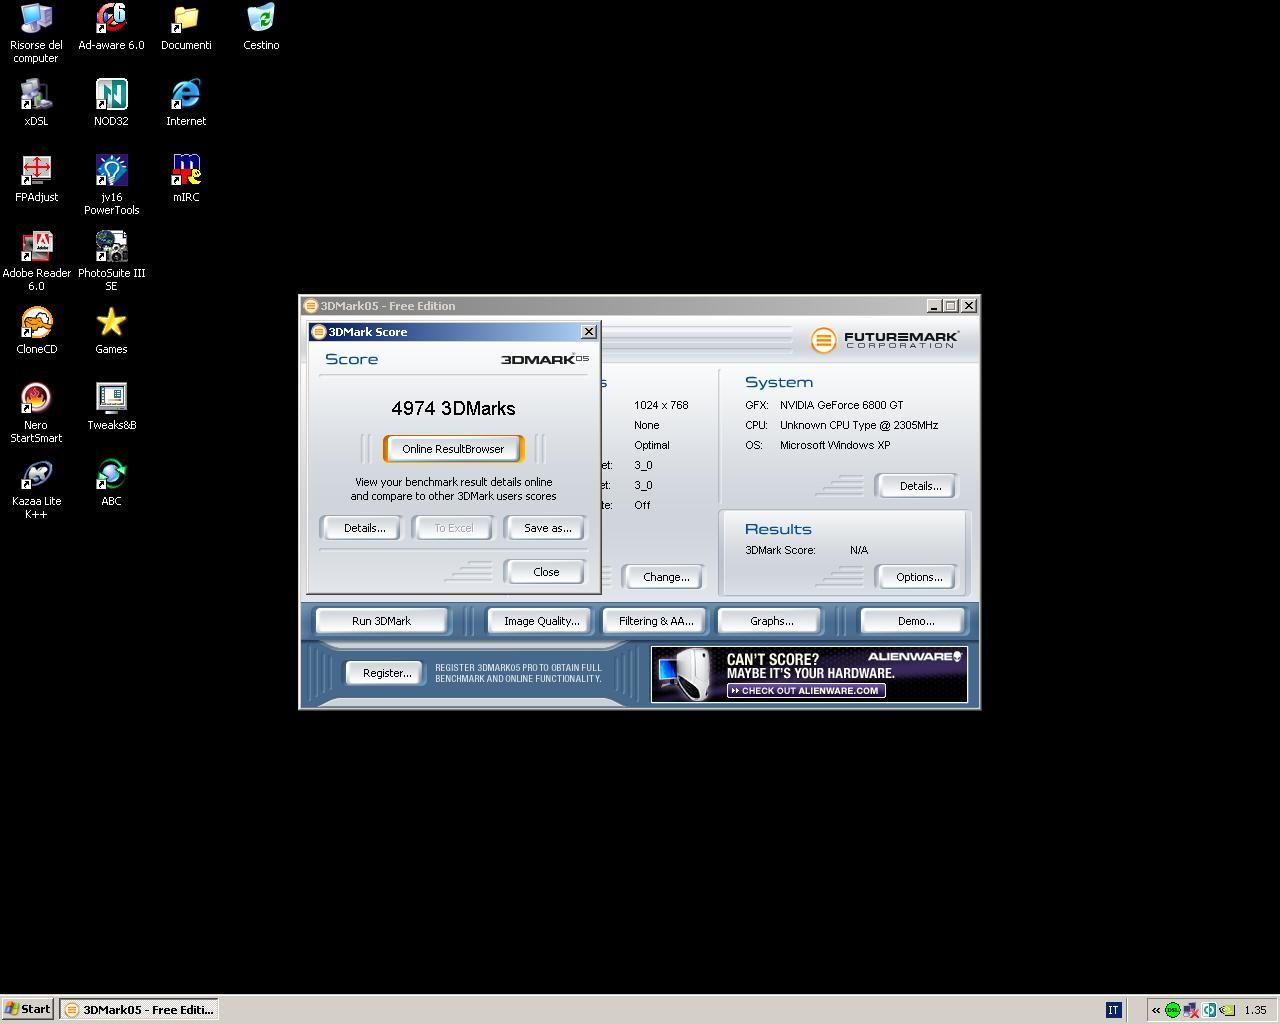1280x1024 pixels.
Task: Click the Microsoft Windows XP text
Action: pos(835,445)
